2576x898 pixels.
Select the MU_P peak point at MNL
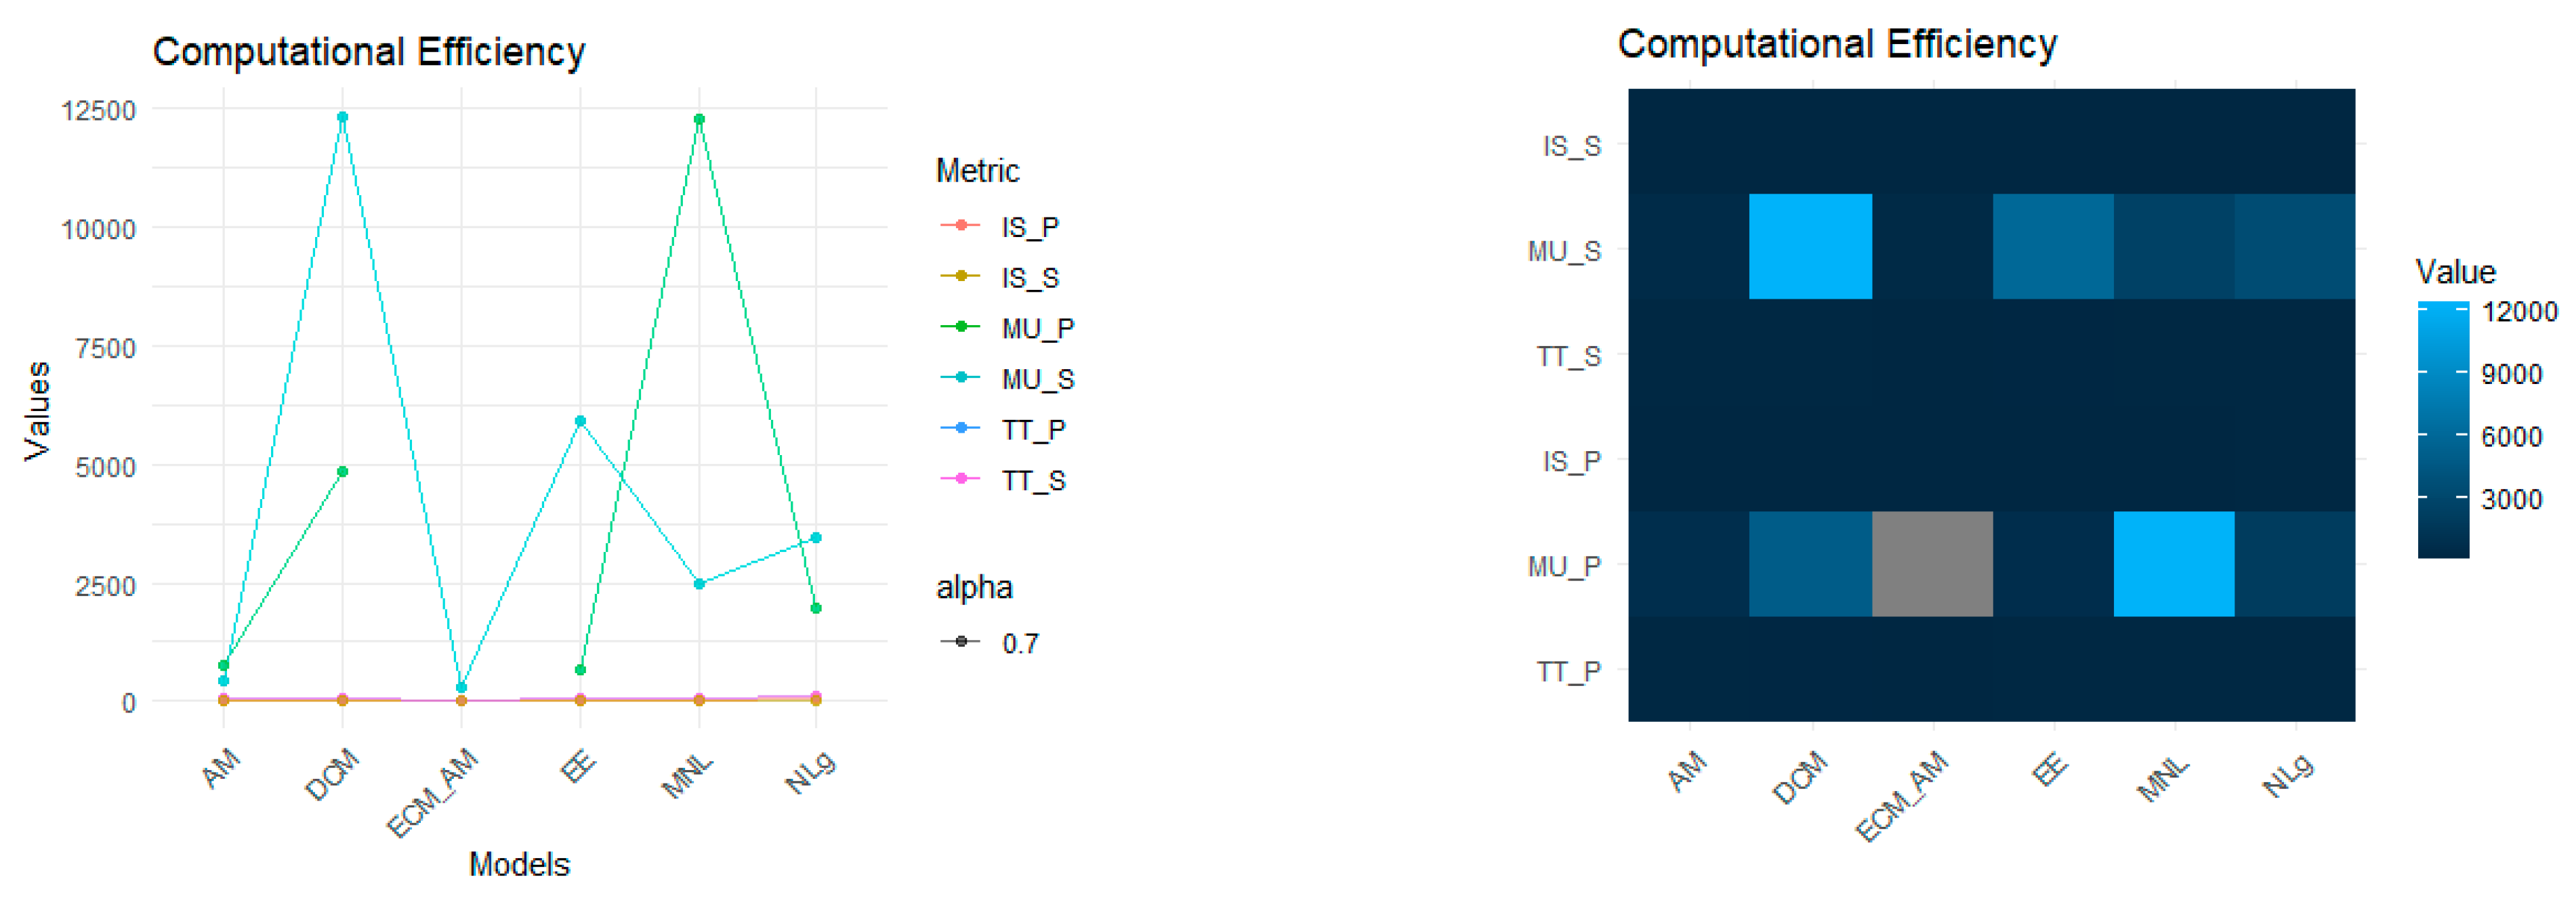coord(699,120)
